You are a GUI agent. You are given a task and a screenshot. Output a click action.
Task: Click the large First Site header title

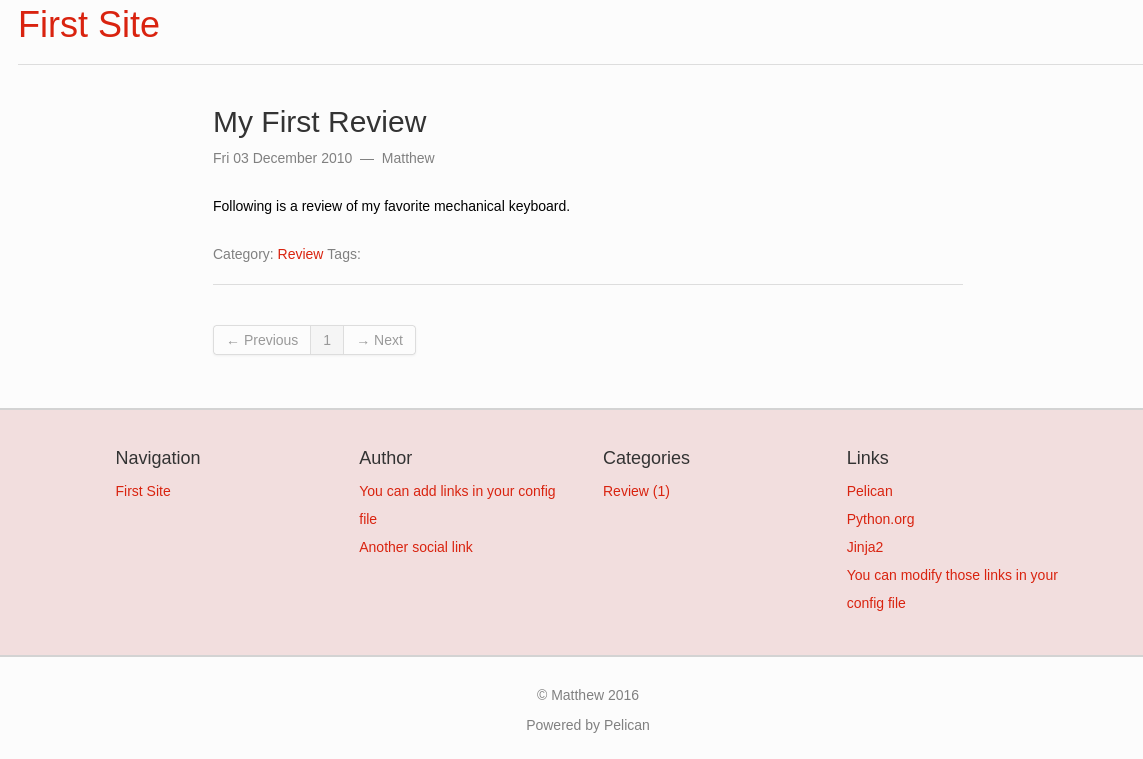[x=89, y=25]
